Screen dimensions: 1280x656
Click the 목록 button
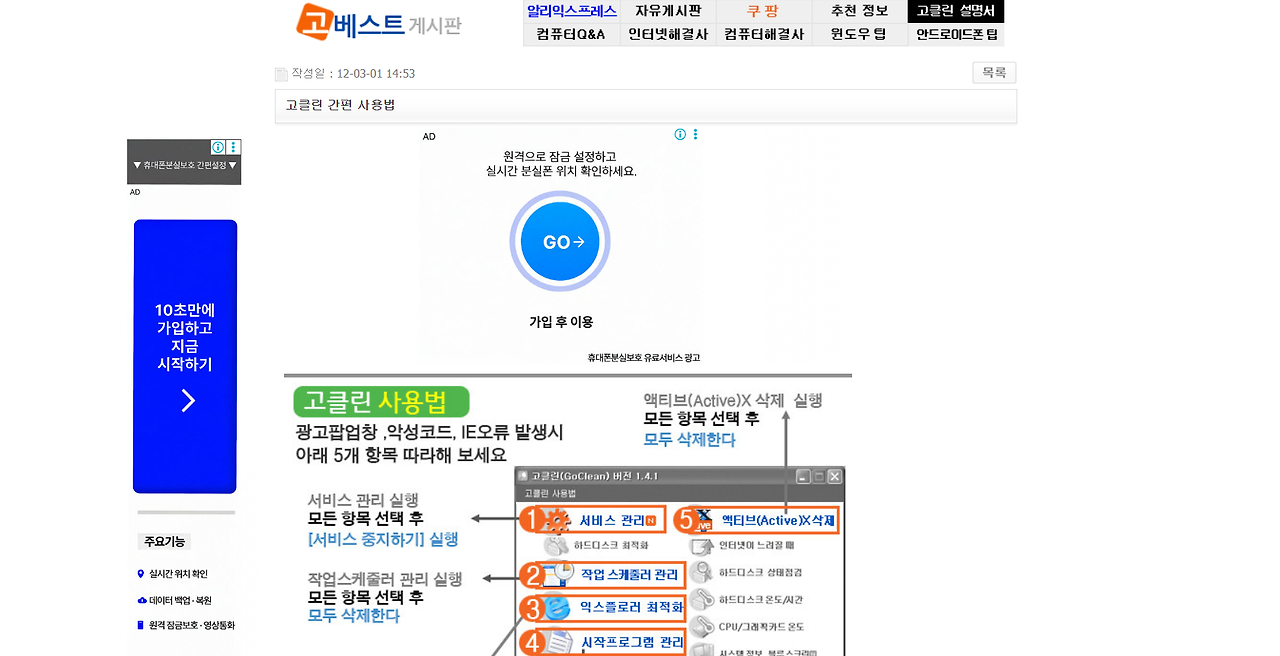click(x=994, y=73)
